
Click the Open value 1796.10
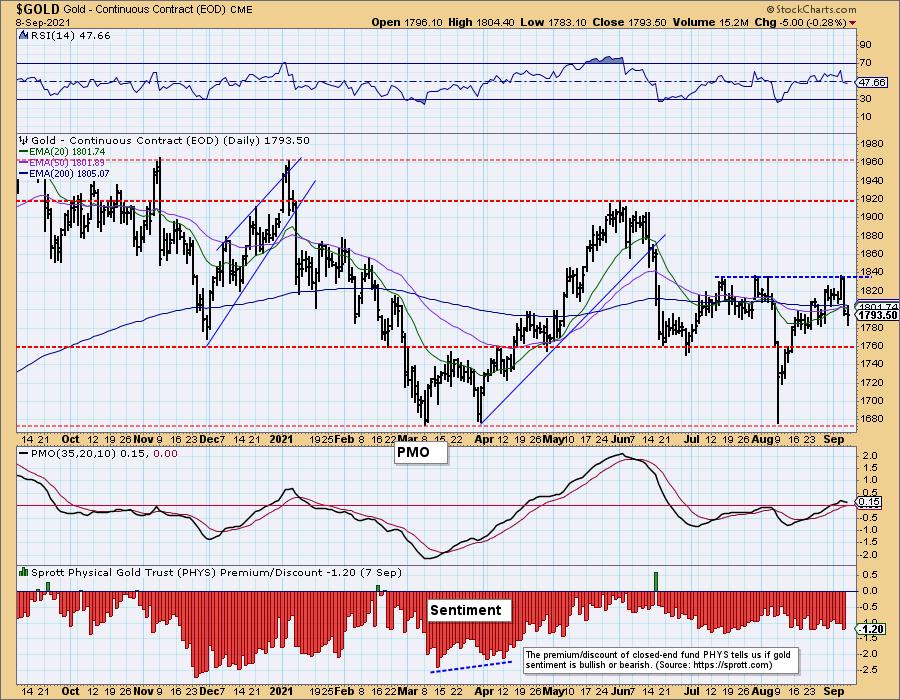[422, 22]
